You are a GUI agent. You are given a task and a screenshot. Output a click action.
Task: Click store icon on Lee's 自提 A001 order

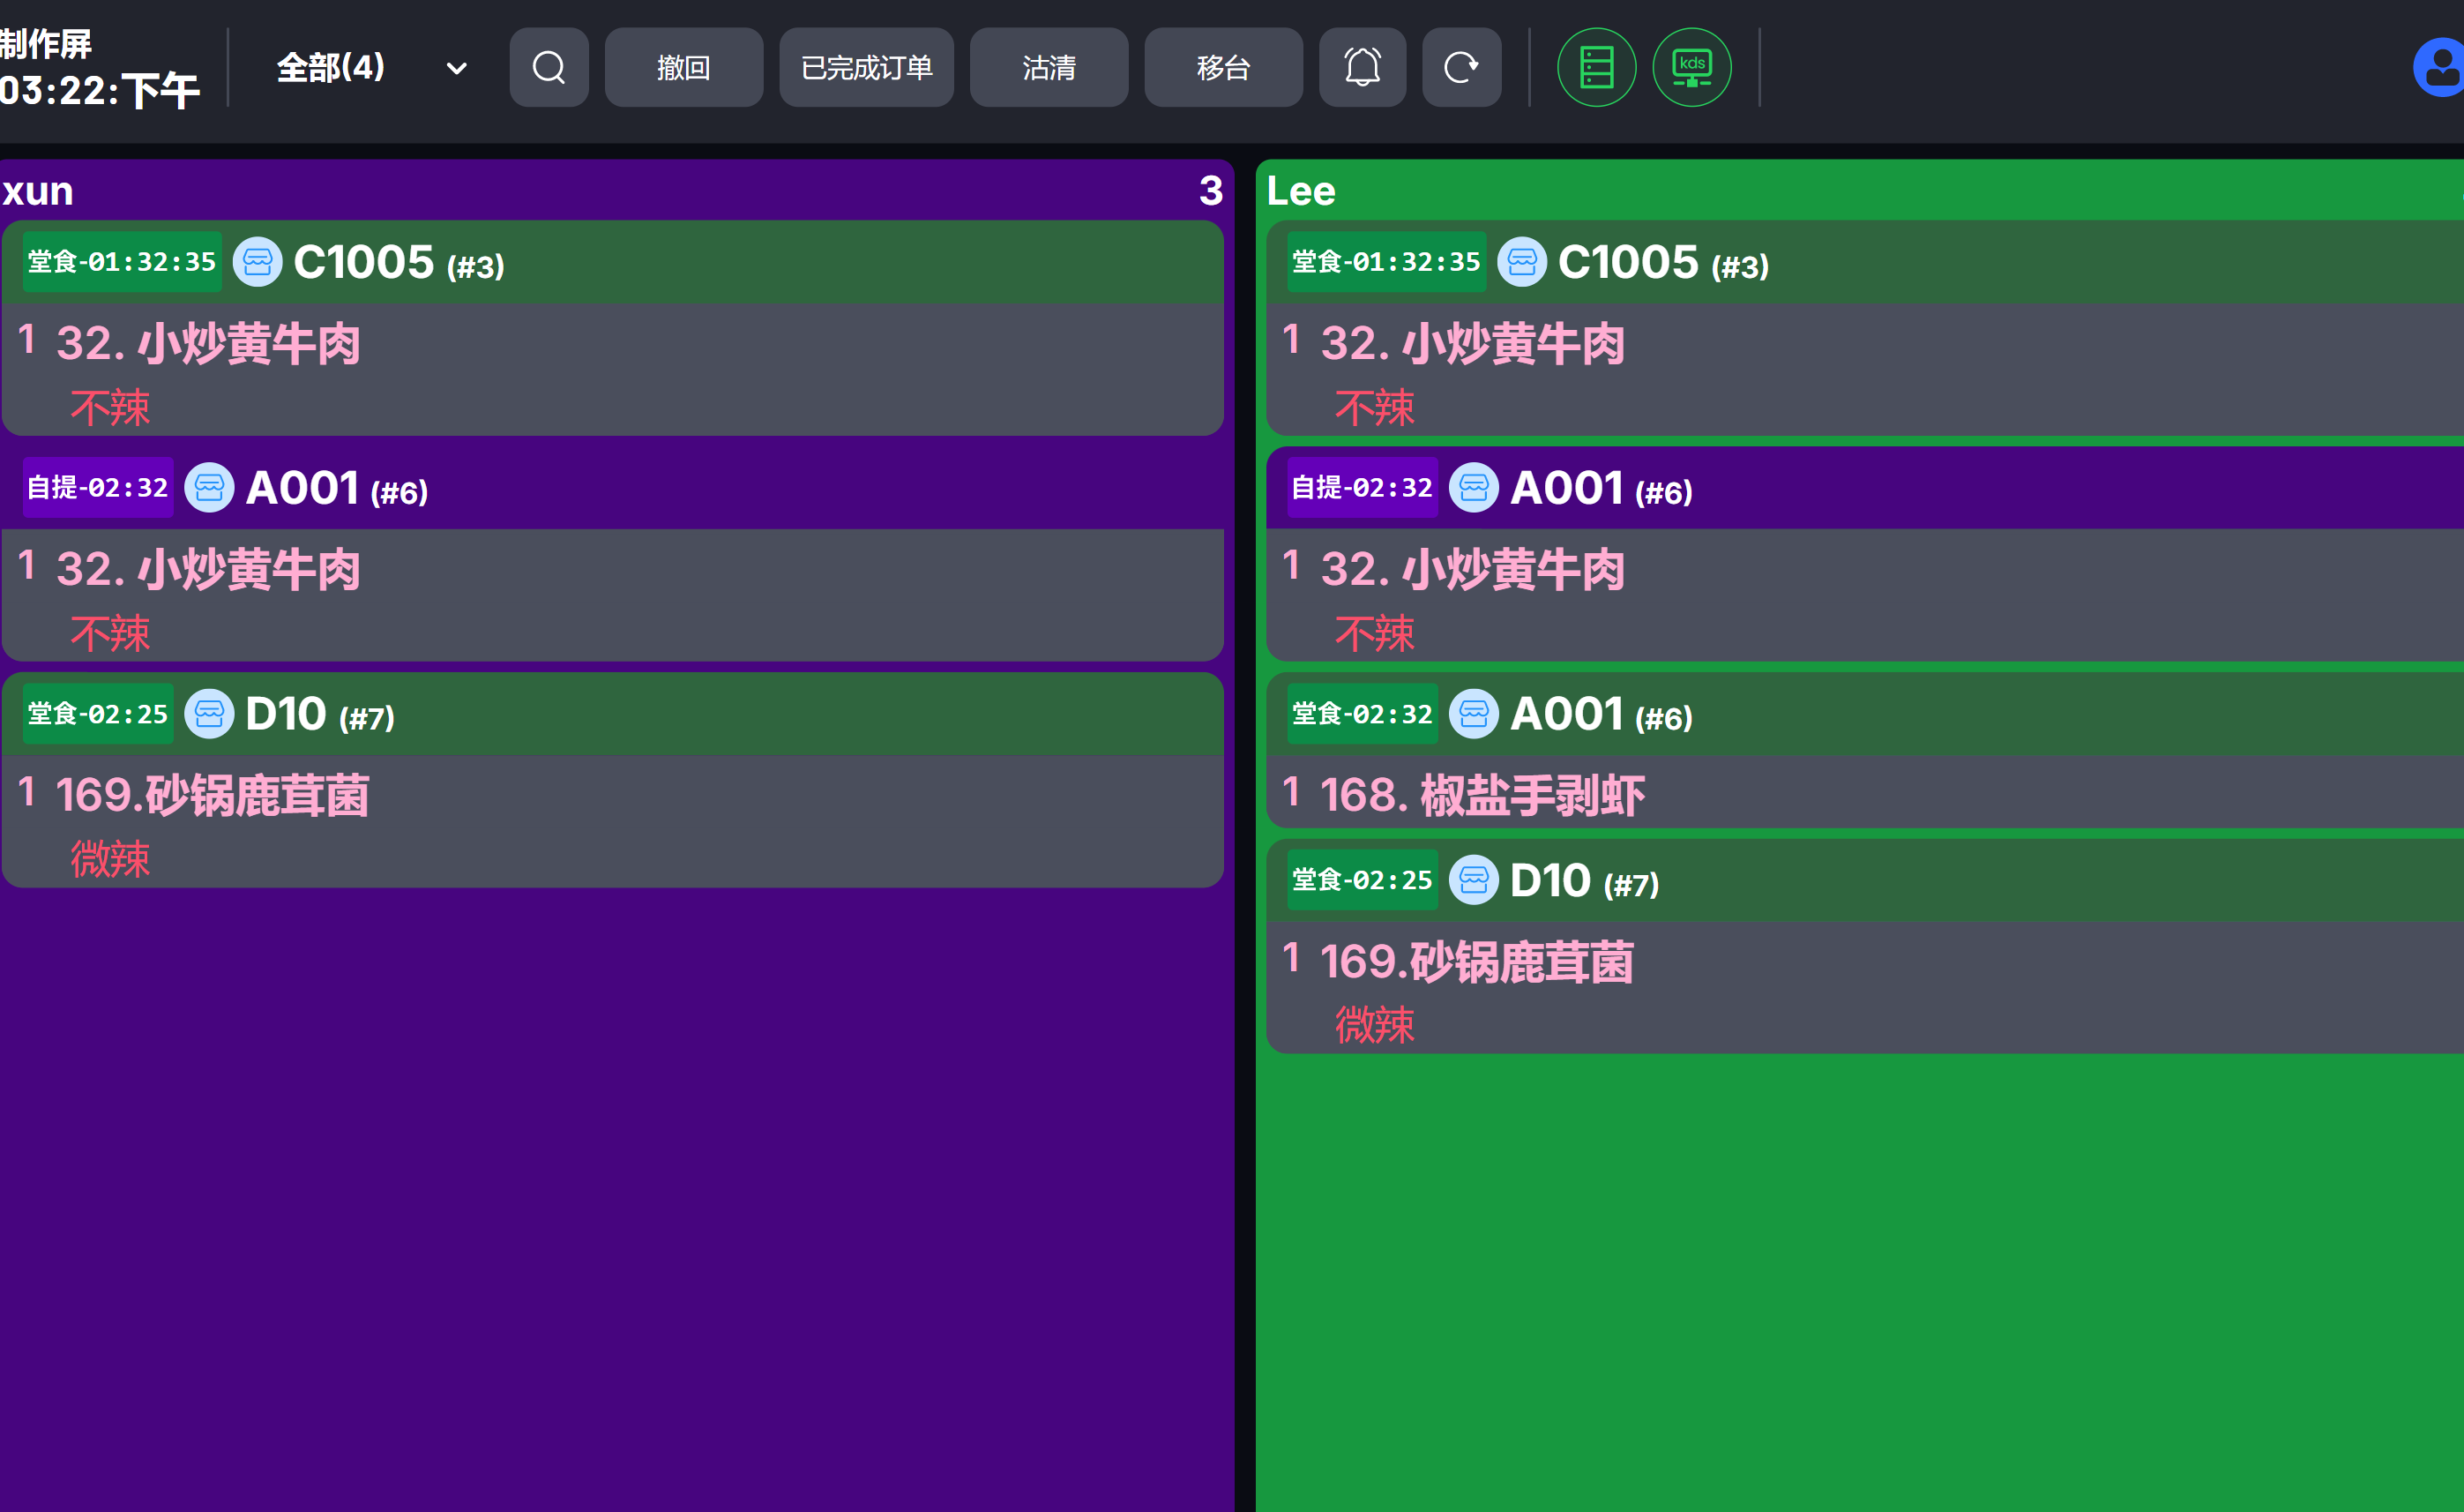tap(1474, 488)
